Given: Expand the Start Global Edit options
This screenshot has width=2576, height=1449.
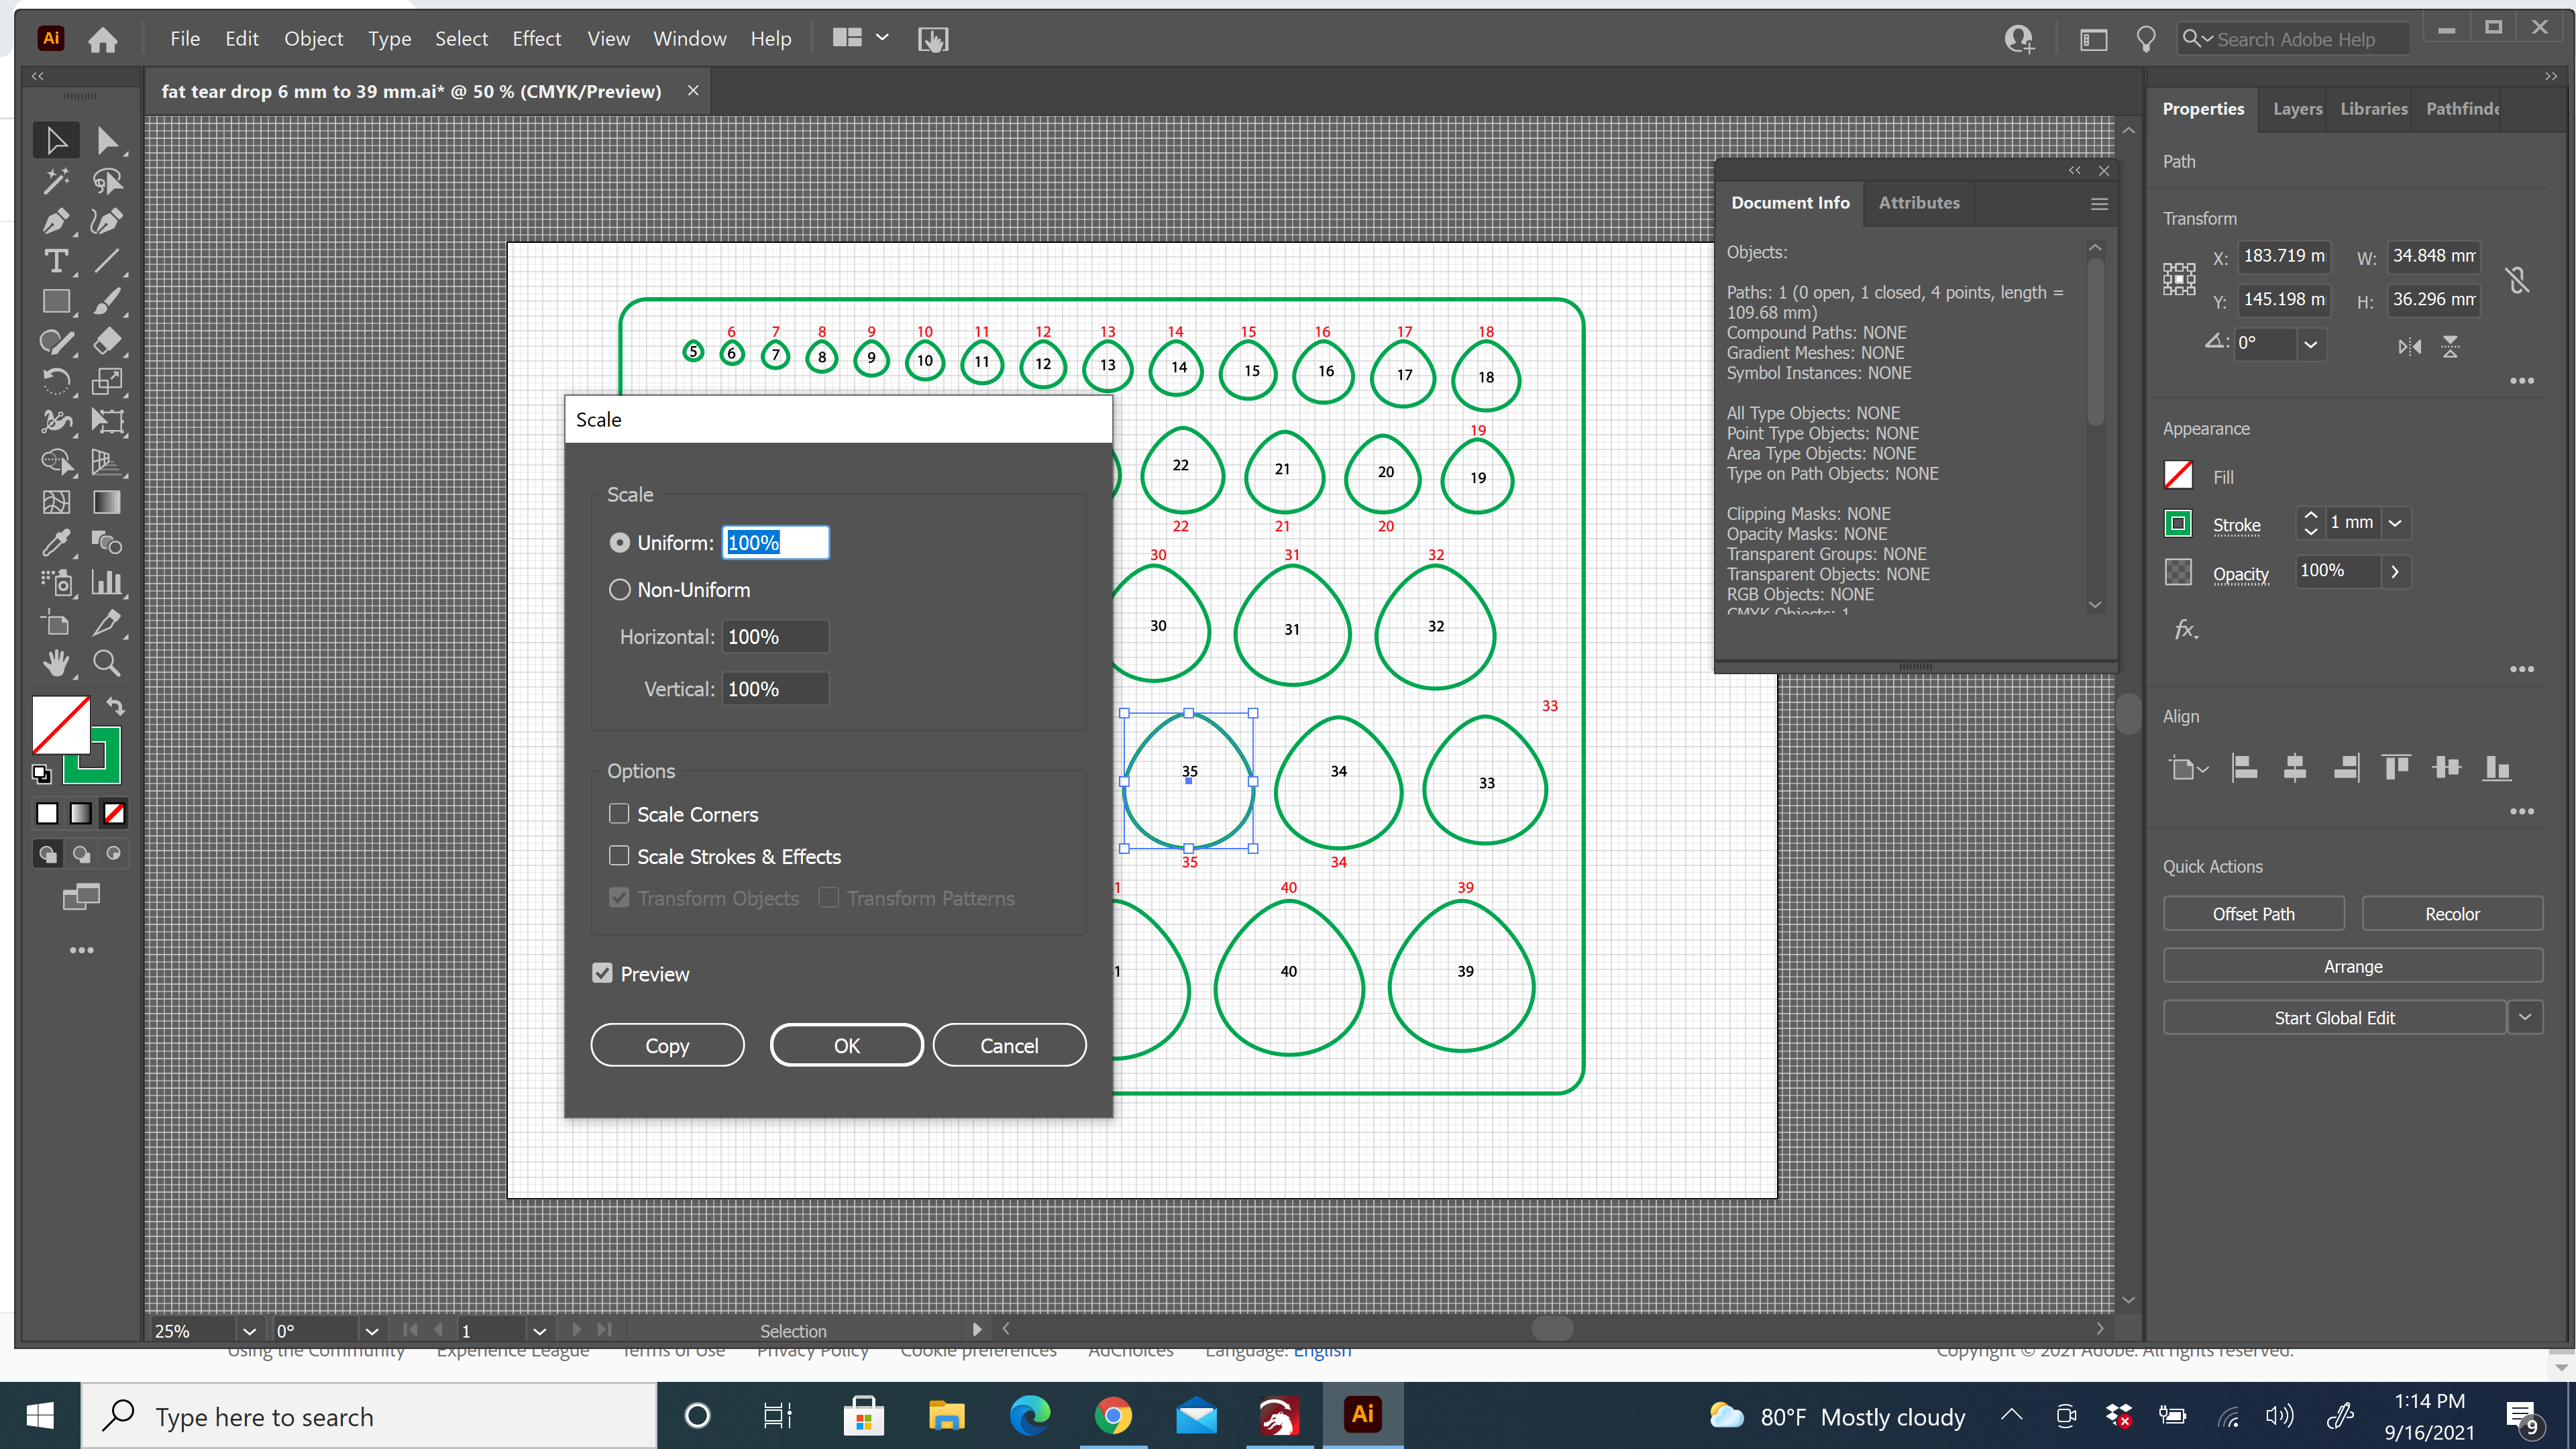Looking at the screenshot, I should pos(2526,1017).
